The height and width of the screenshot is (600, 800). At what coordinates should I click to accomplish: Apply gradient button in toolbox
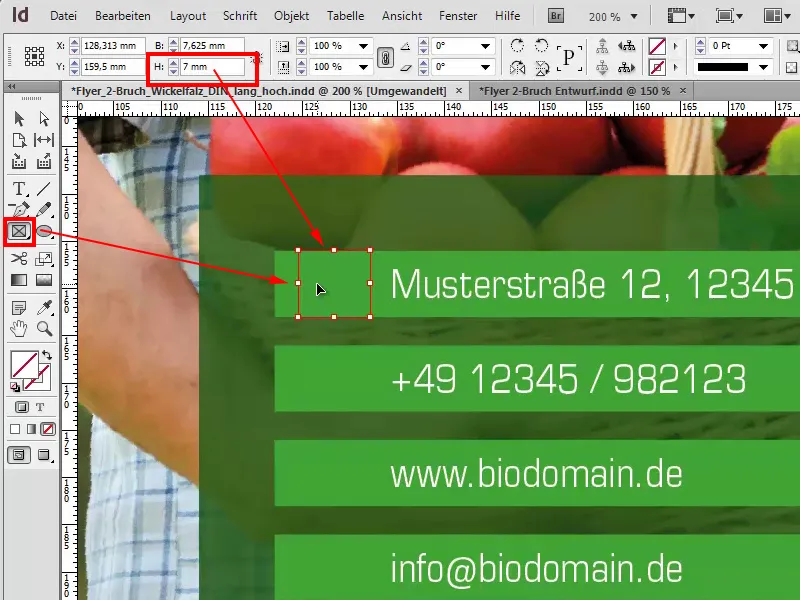tap(32, 429)
